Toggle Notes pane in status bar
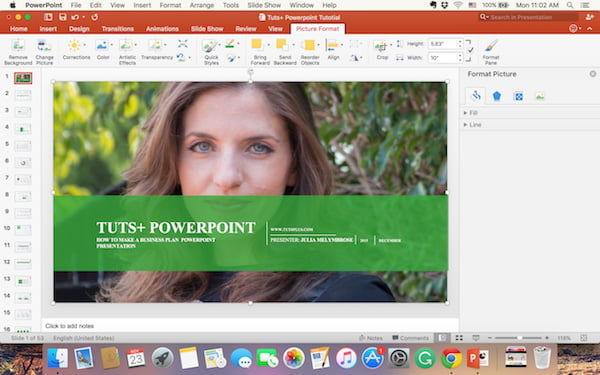Screen dimensions: 600x375 [370, 338]
